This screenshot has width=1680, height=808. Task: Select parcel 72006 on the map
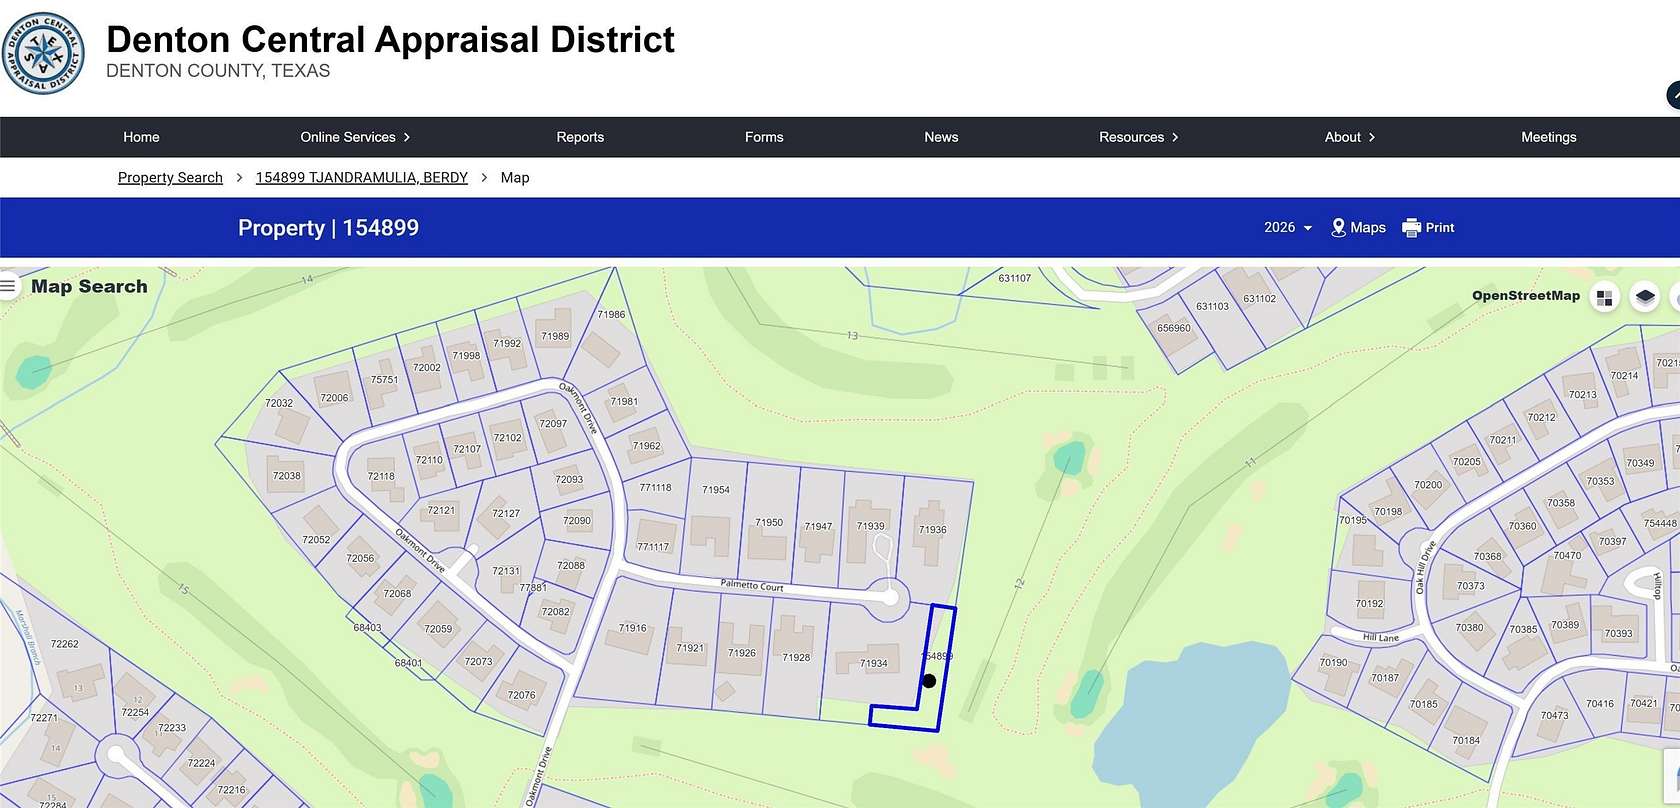coord(334,398)
